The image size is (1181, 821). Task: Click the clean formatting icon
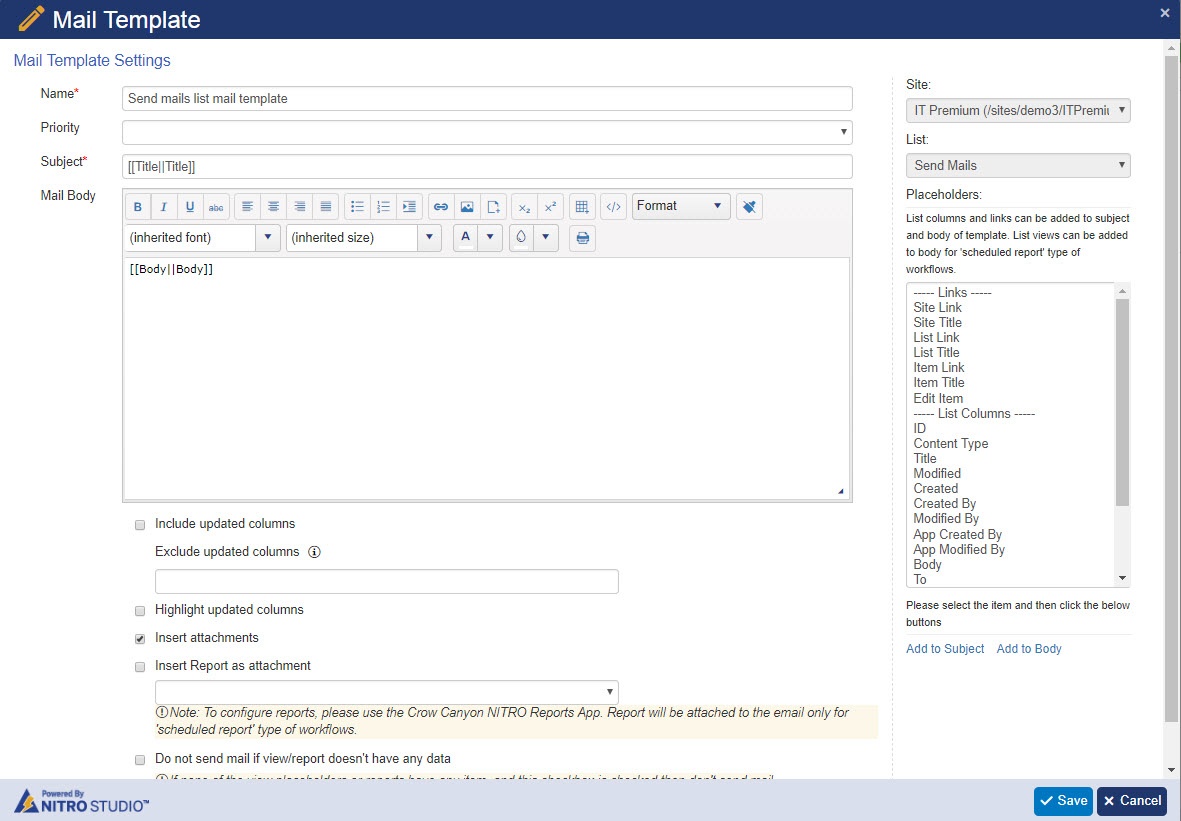point(749,207)
